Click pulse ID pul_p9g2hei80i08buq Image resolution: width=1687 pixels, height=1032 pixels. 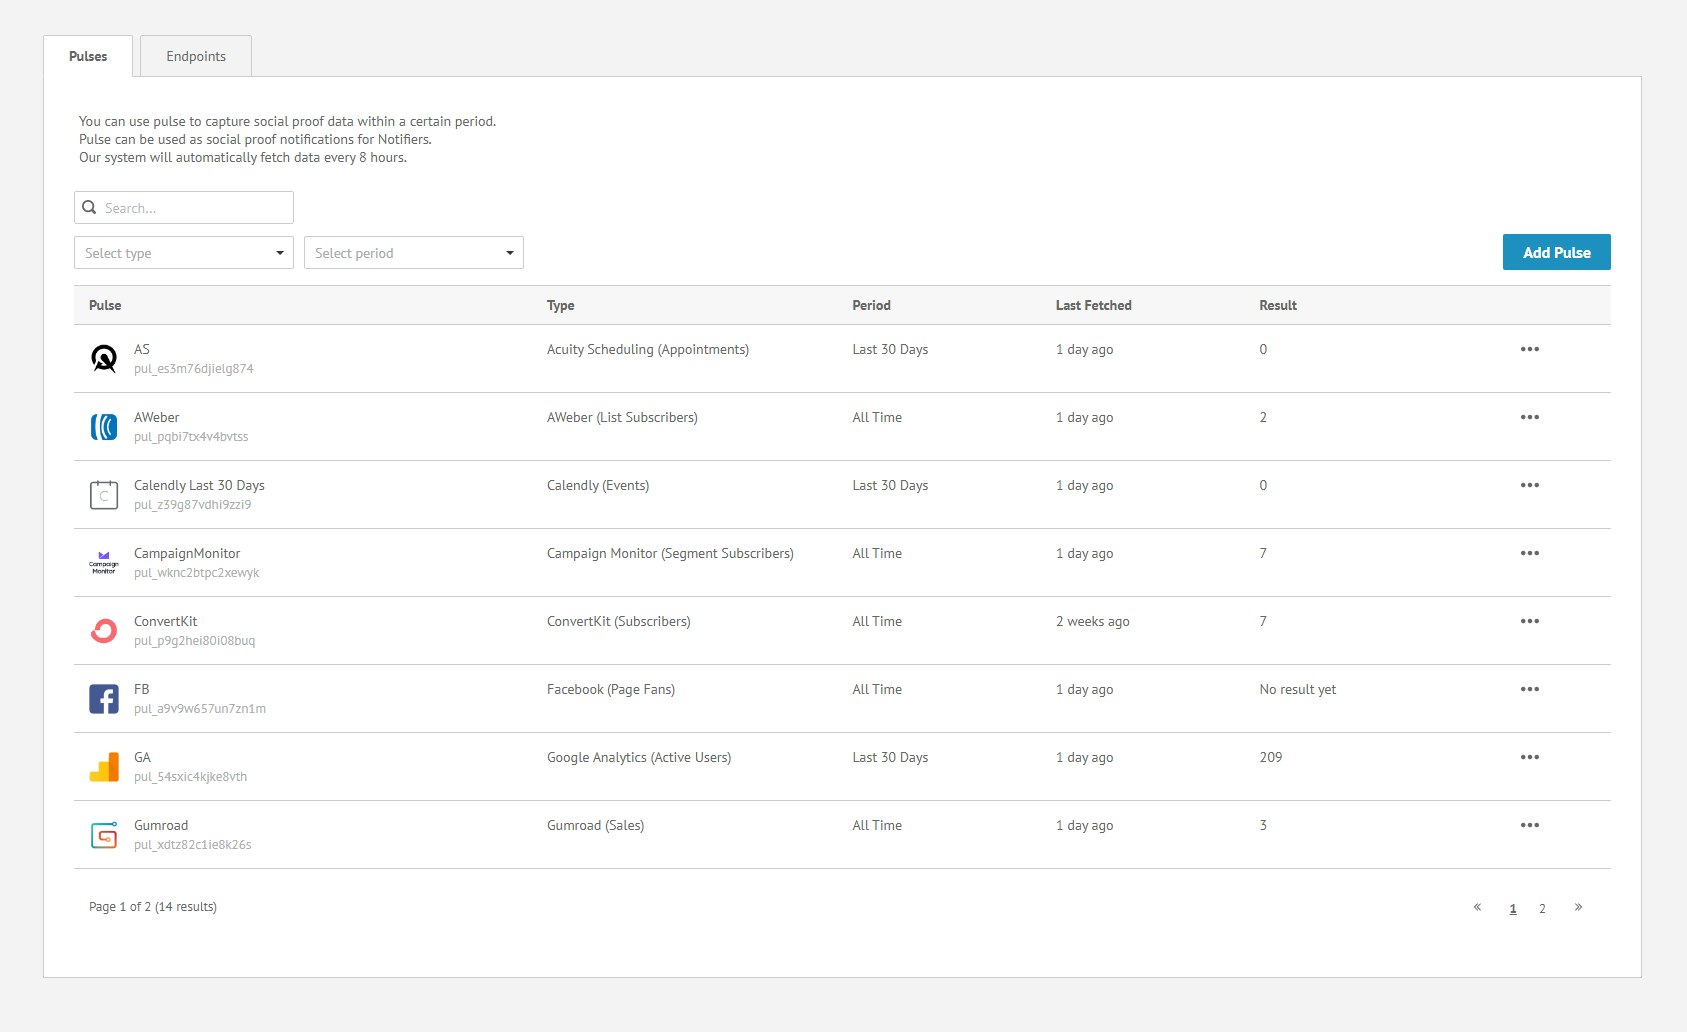coord(195,641)
